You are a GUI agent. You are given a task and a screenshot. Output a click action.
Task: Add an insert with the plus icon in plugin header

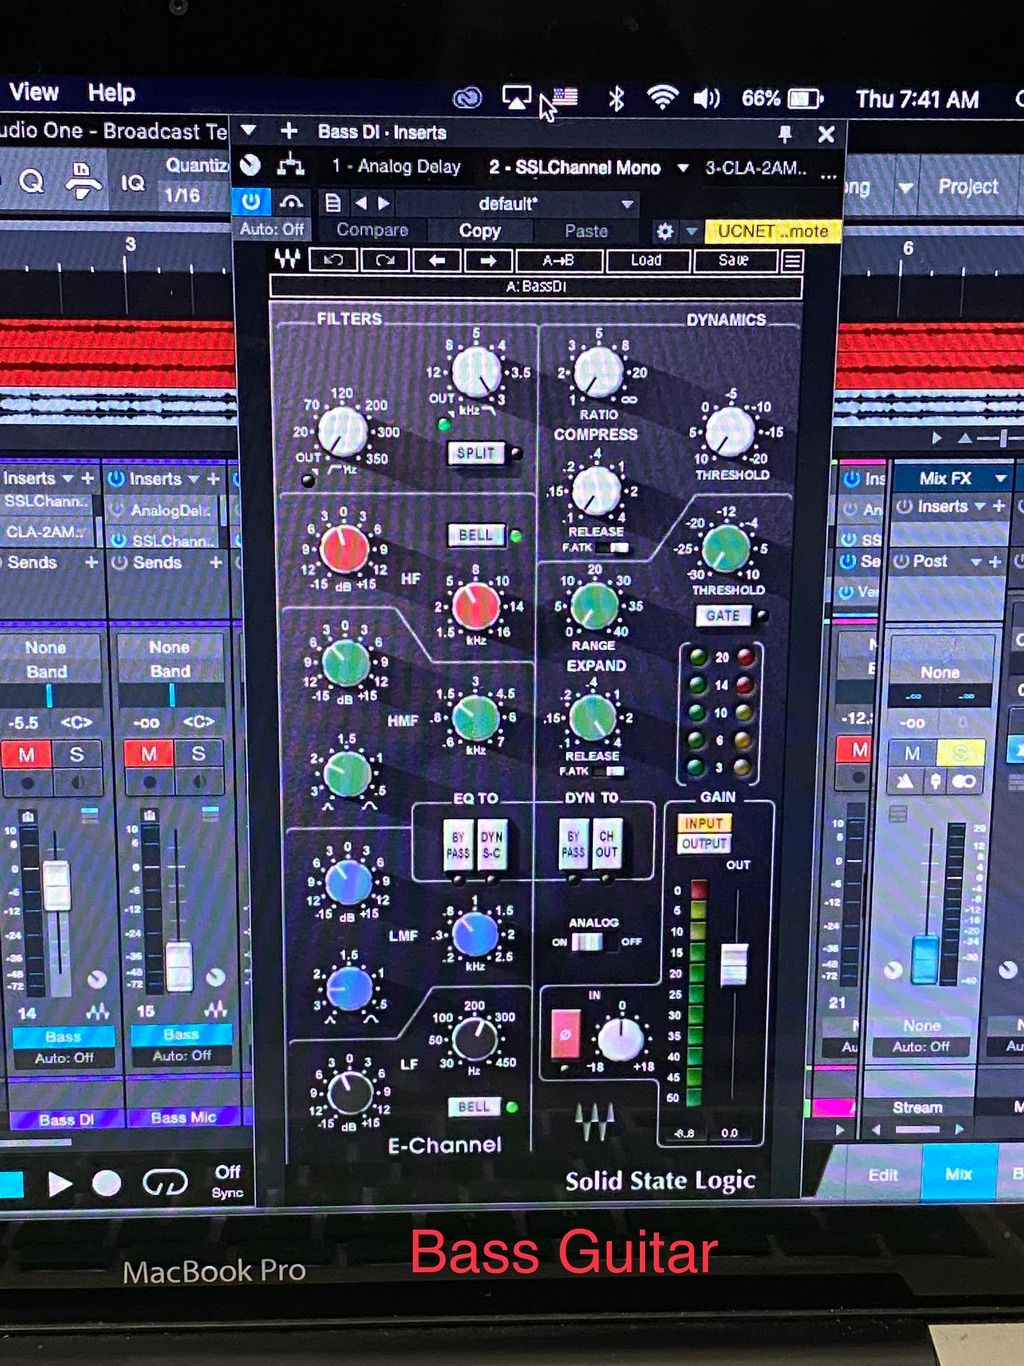pos(289,131)
